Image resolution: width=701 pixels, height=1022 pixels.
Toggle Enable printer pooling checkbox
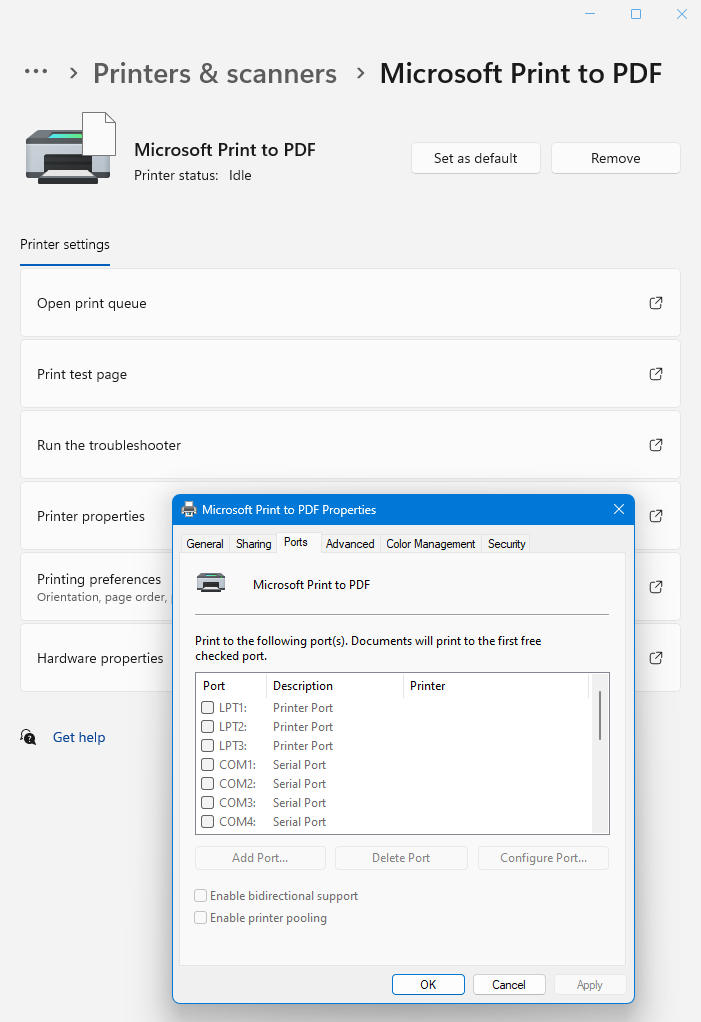click(201, 917)
